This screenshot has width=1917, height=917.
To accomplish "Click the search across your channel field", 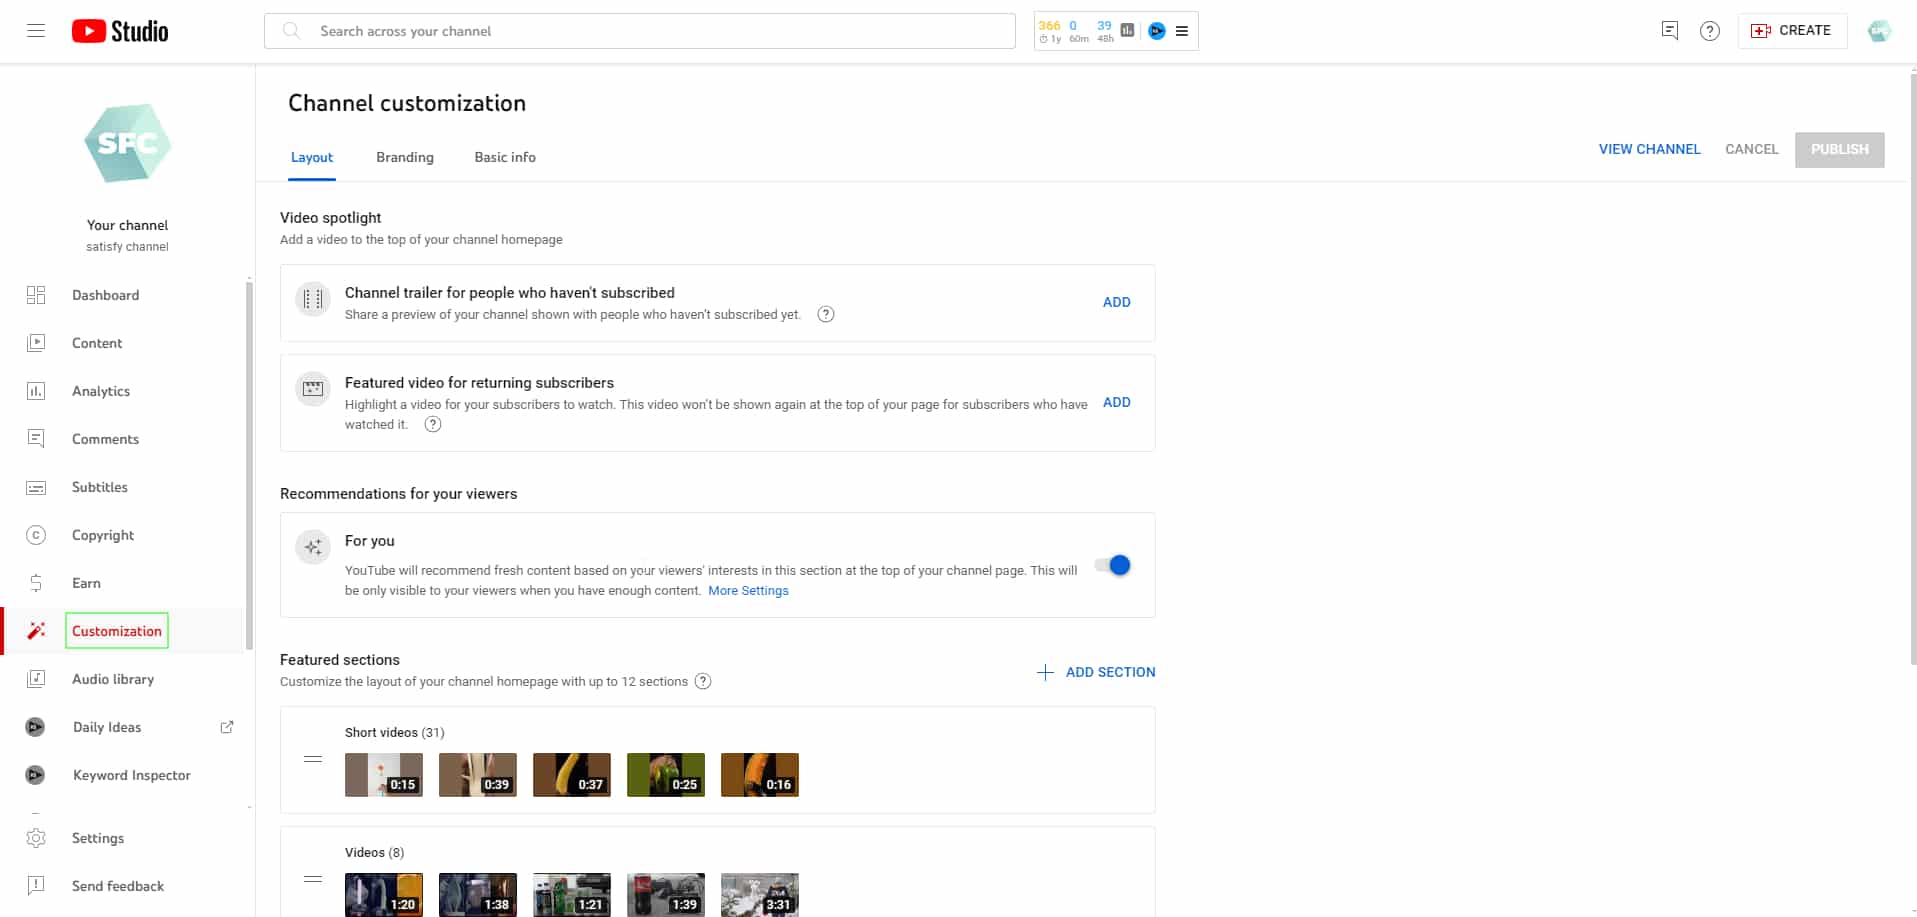I will pos(640,31).
